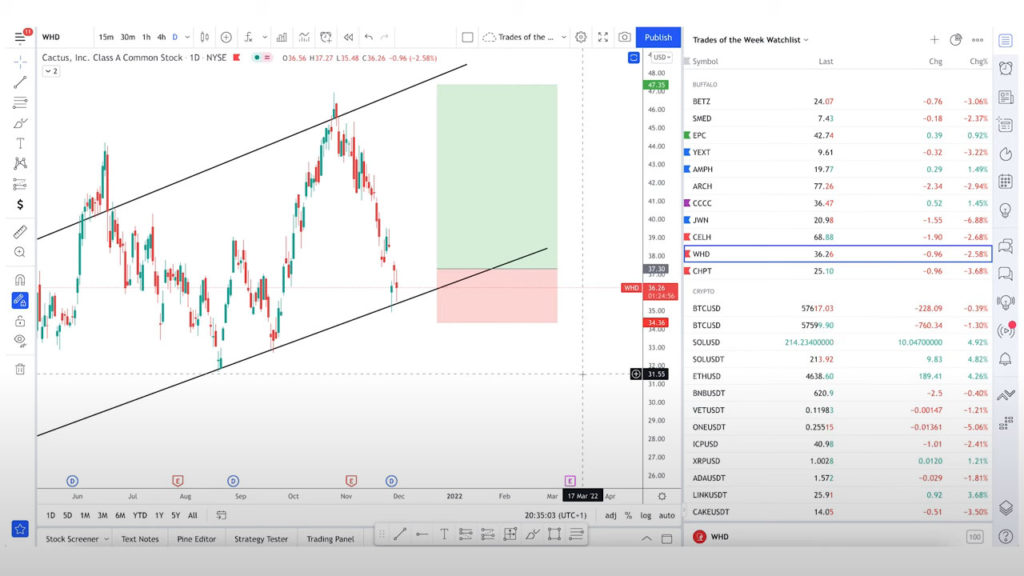This screenshot has height=576, width=1024.
Task: Click the green long position profit zone
Action: tap(497, 176)
